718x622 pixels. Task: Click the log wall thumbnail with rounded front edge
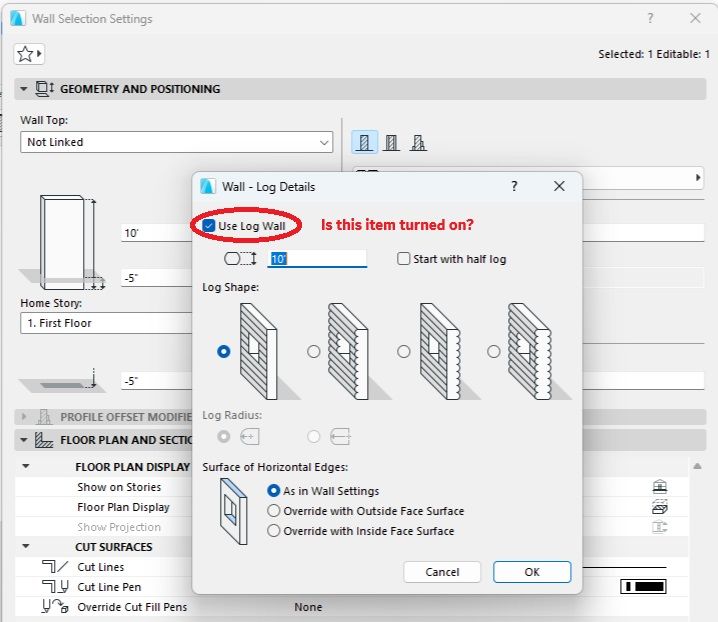click(x=449, y=351)
